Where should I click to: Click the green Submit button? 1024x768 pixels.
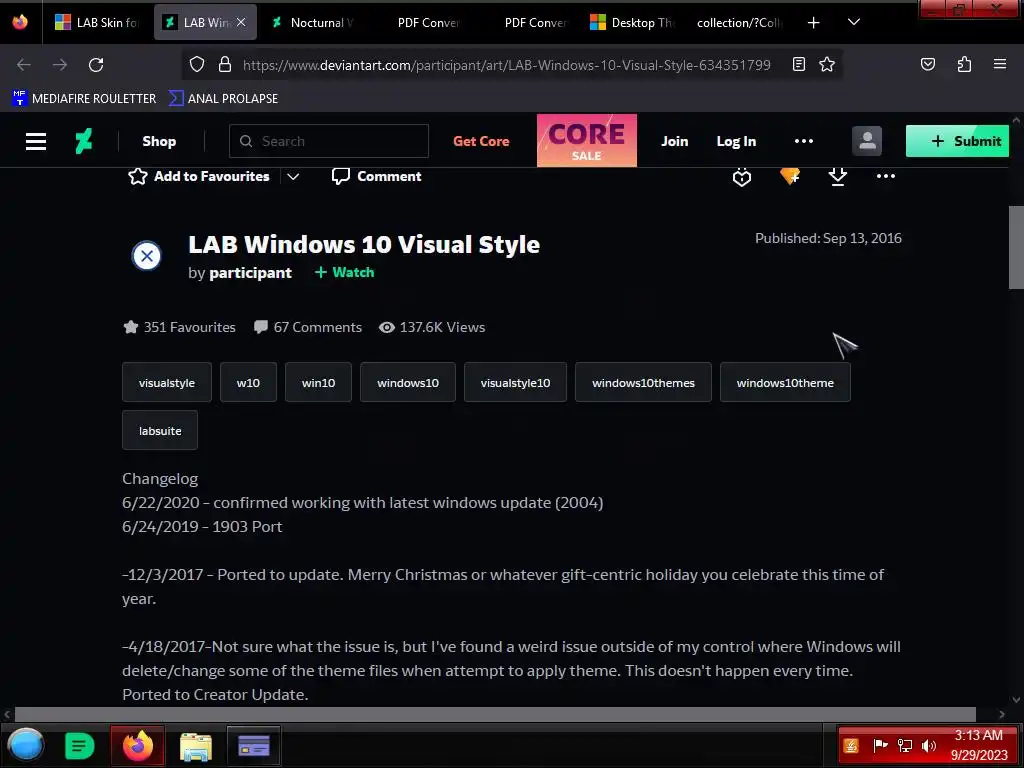[x=957, y=141]
